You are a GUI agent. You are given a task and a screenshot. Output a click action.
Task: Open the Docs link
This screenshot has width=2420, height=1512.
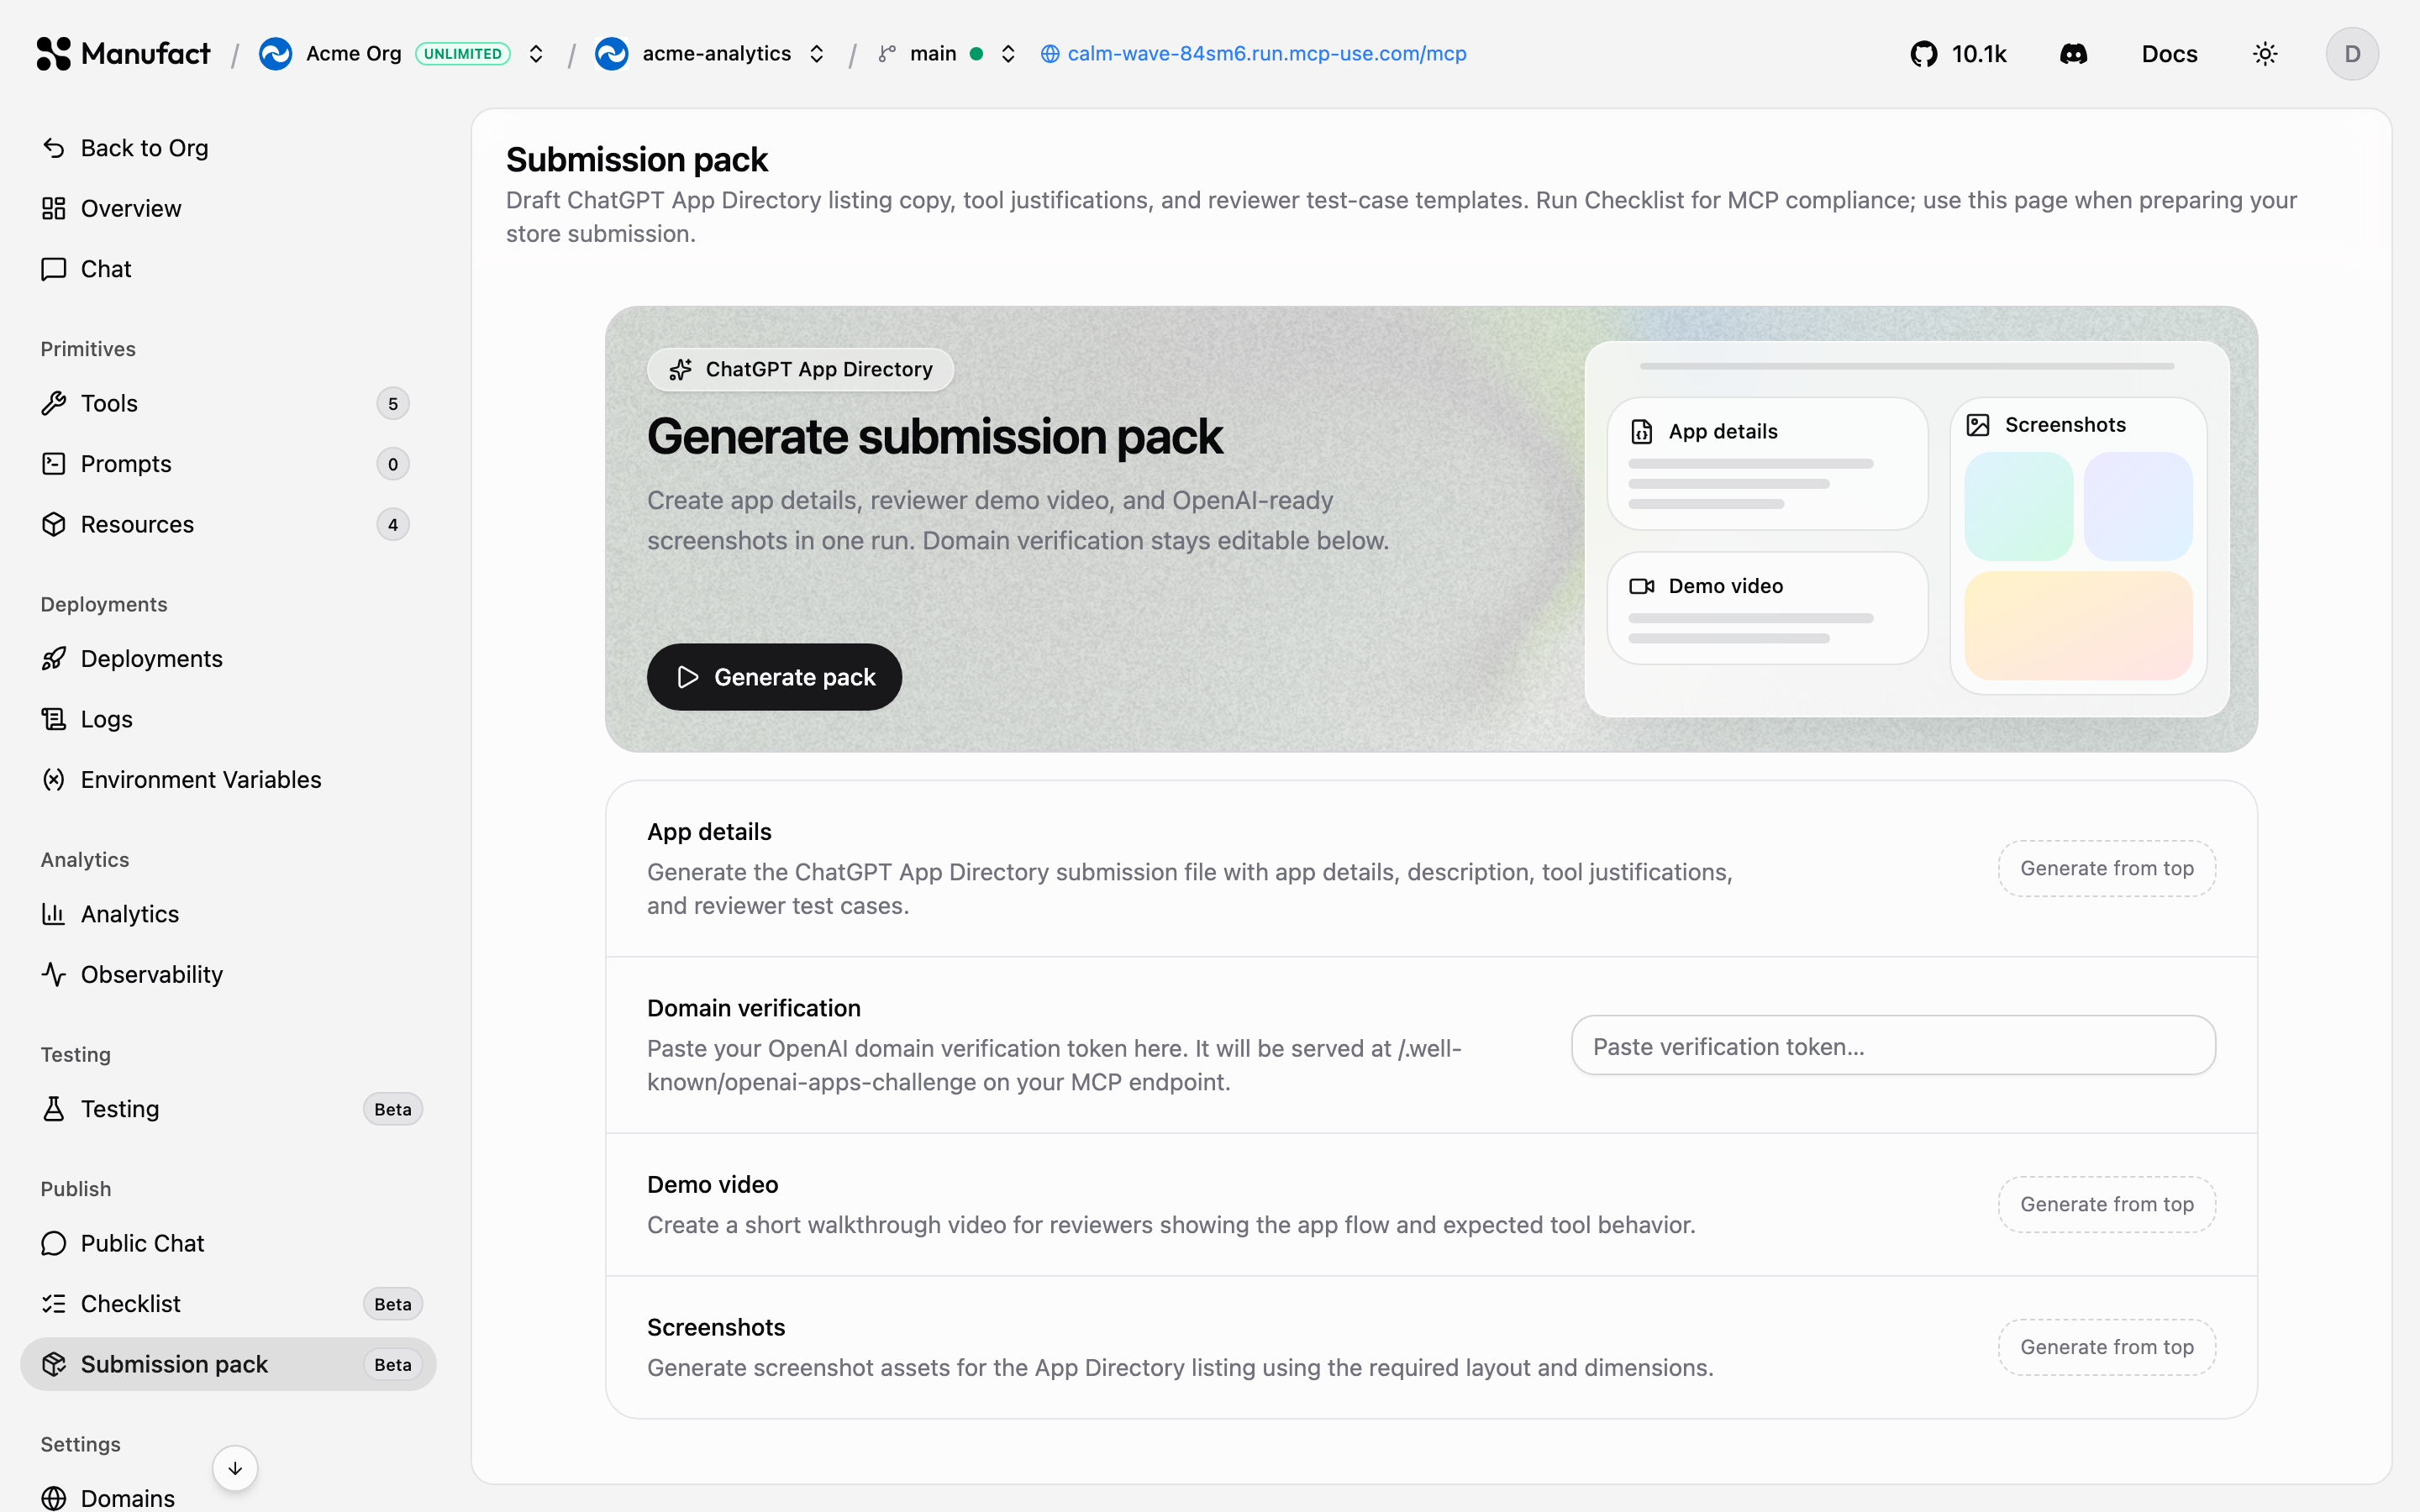click(2169, 54)
